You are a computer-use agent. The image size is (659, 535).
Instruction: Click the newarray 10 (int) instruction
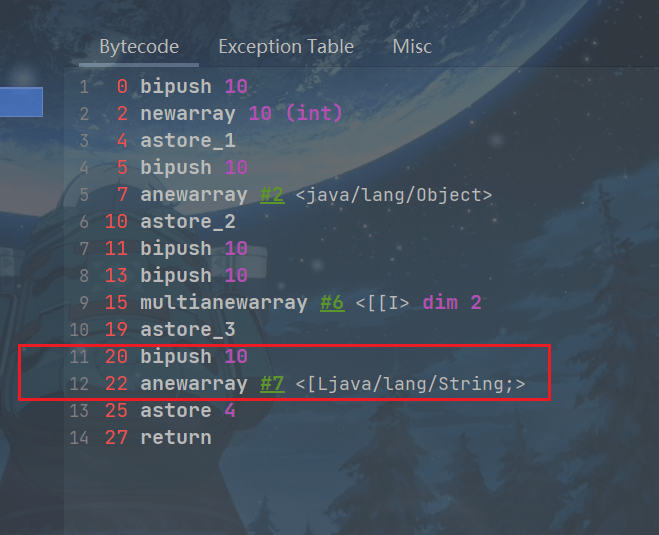241,114
